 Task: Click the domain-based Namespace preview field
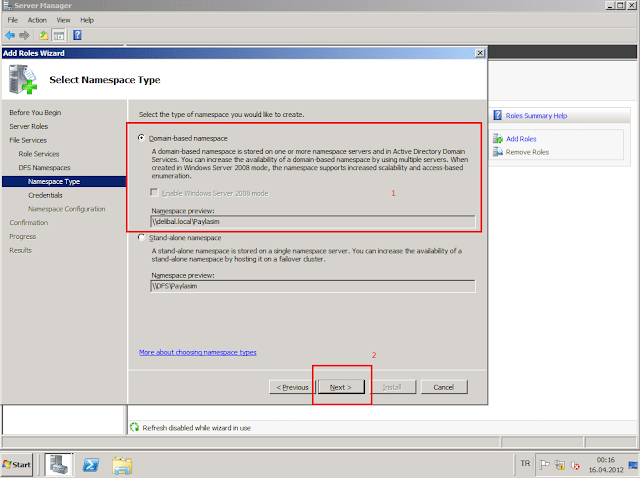click(311, 223)
